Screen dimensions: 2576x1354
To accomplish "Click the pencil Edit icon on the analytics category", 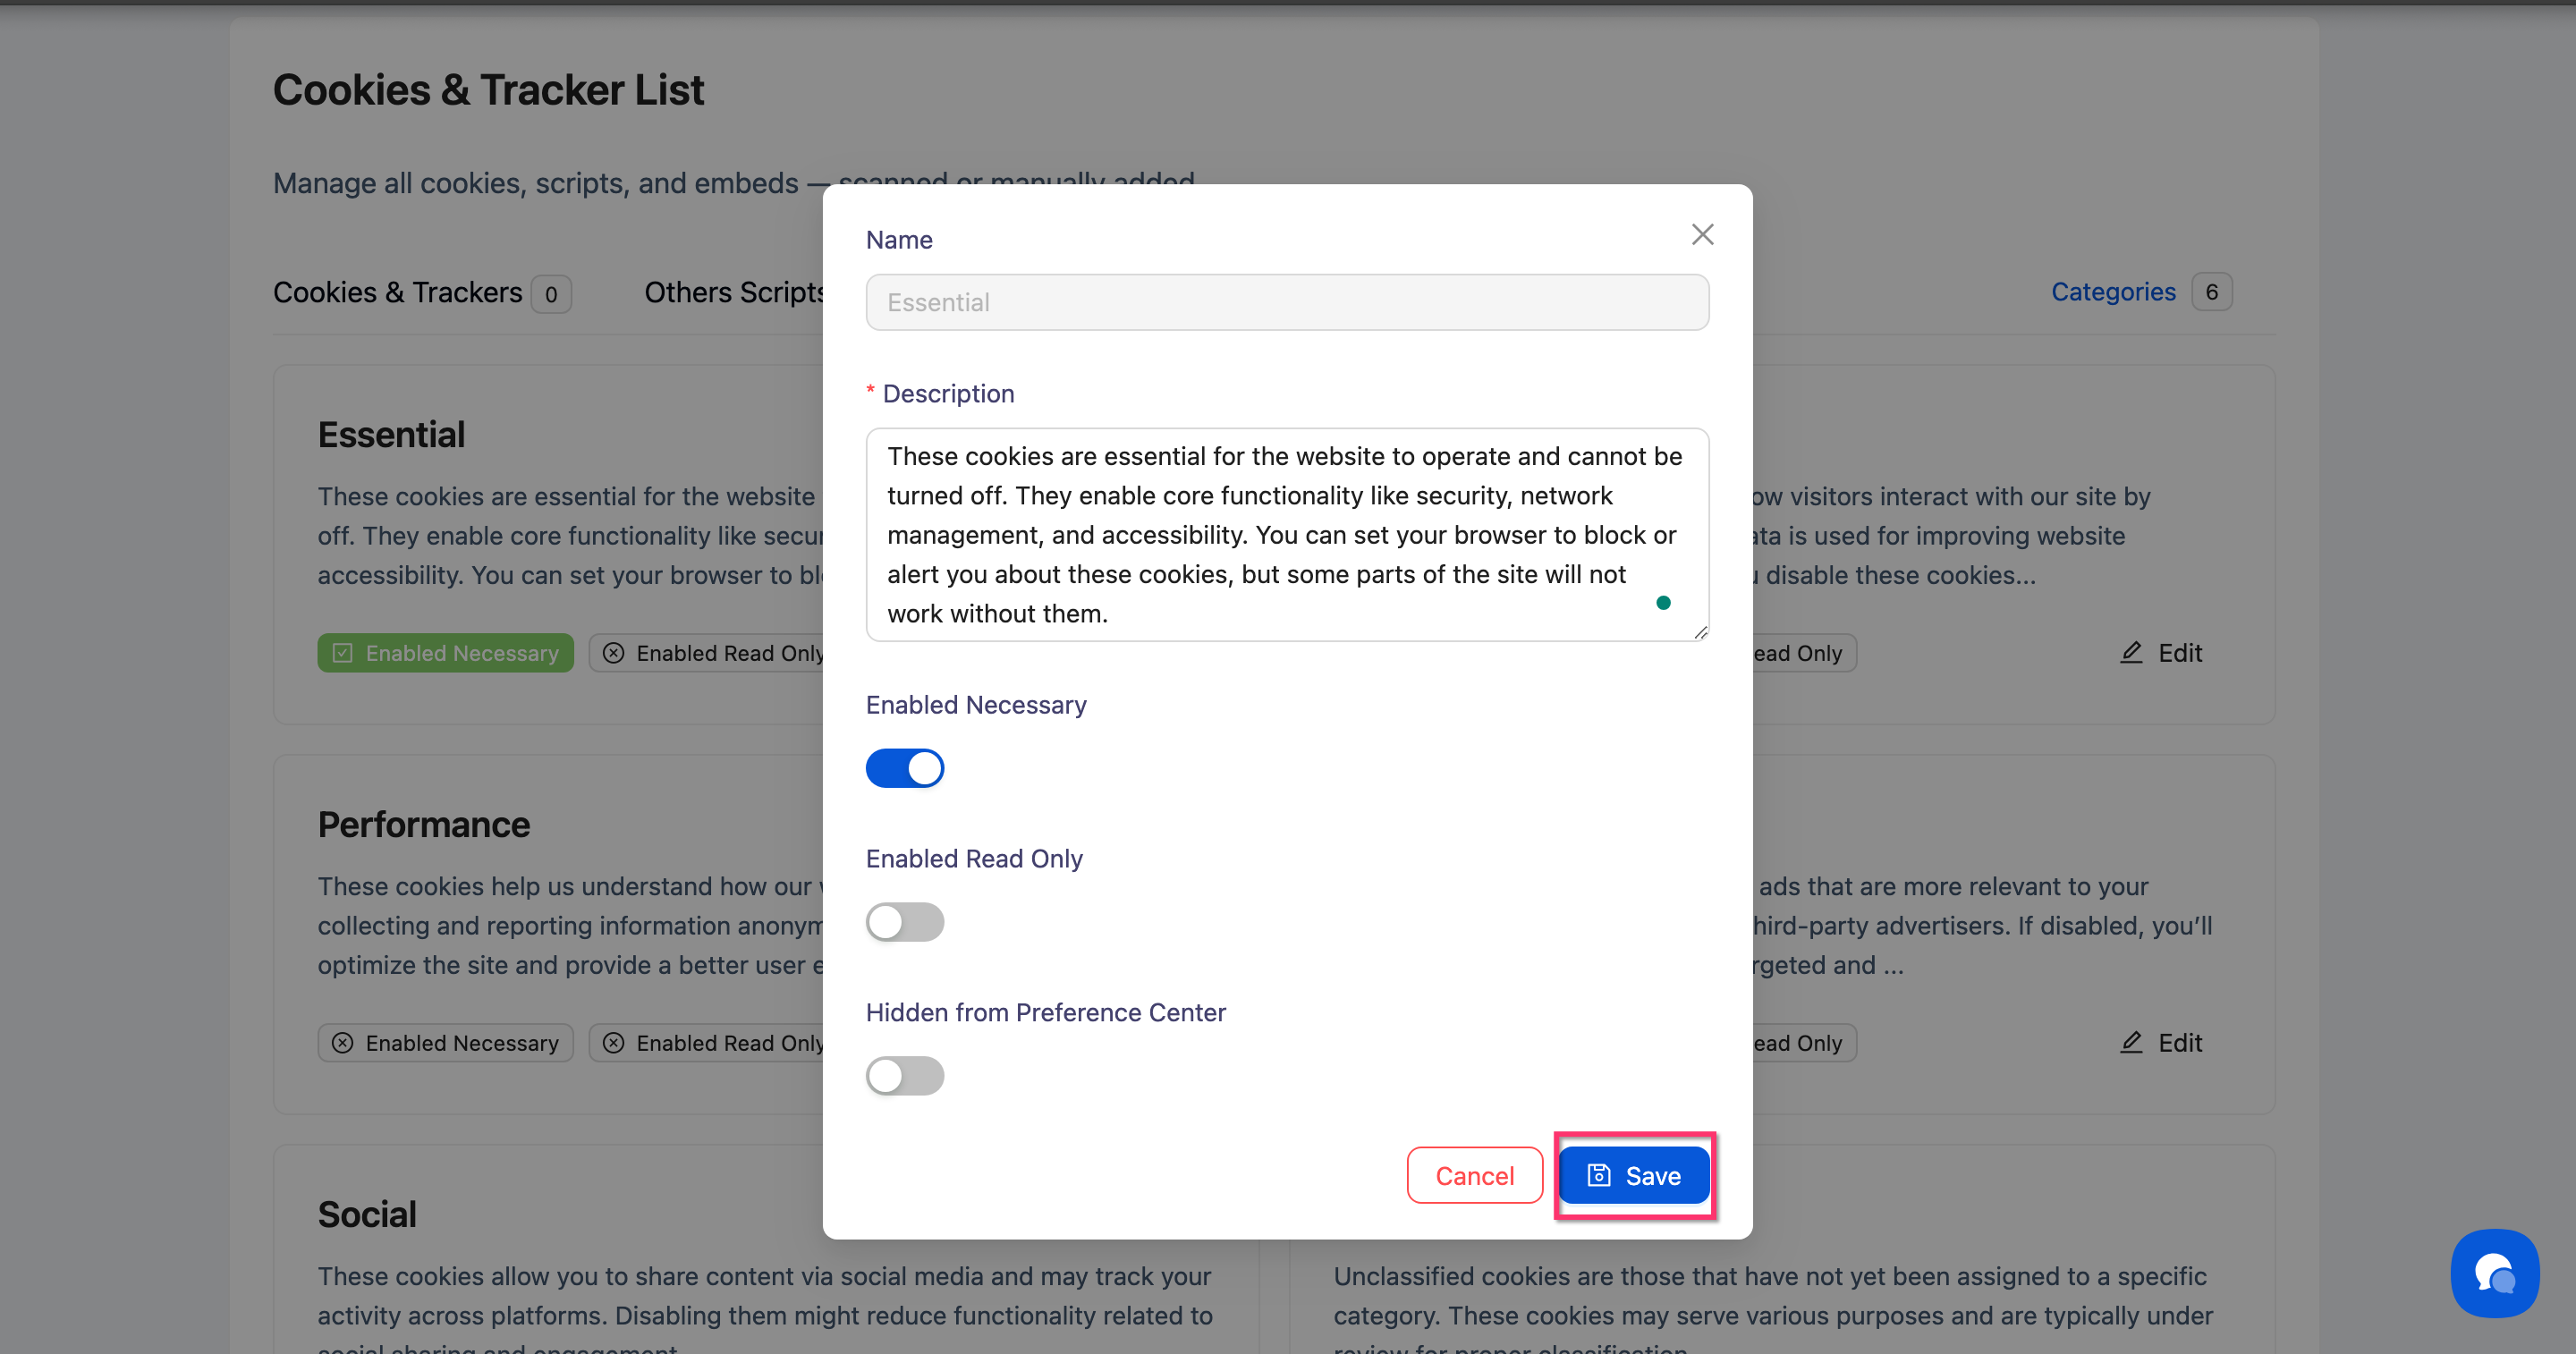I will (2130, 652).
